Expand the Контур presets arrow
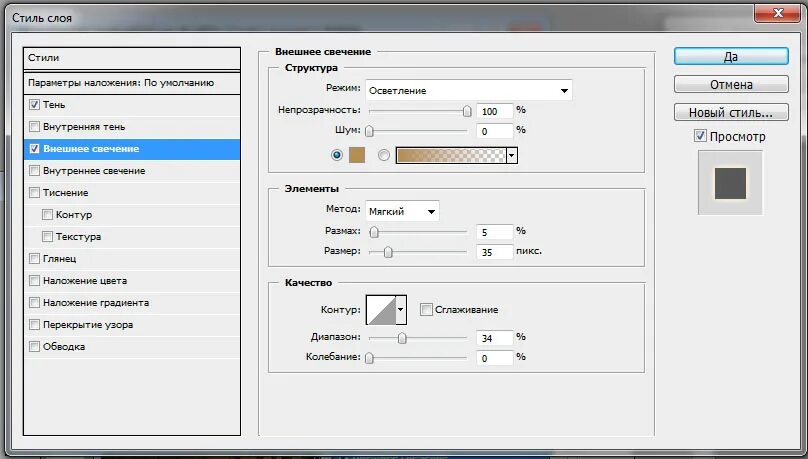This screenshot has width=808, height=459. (401, 310)
